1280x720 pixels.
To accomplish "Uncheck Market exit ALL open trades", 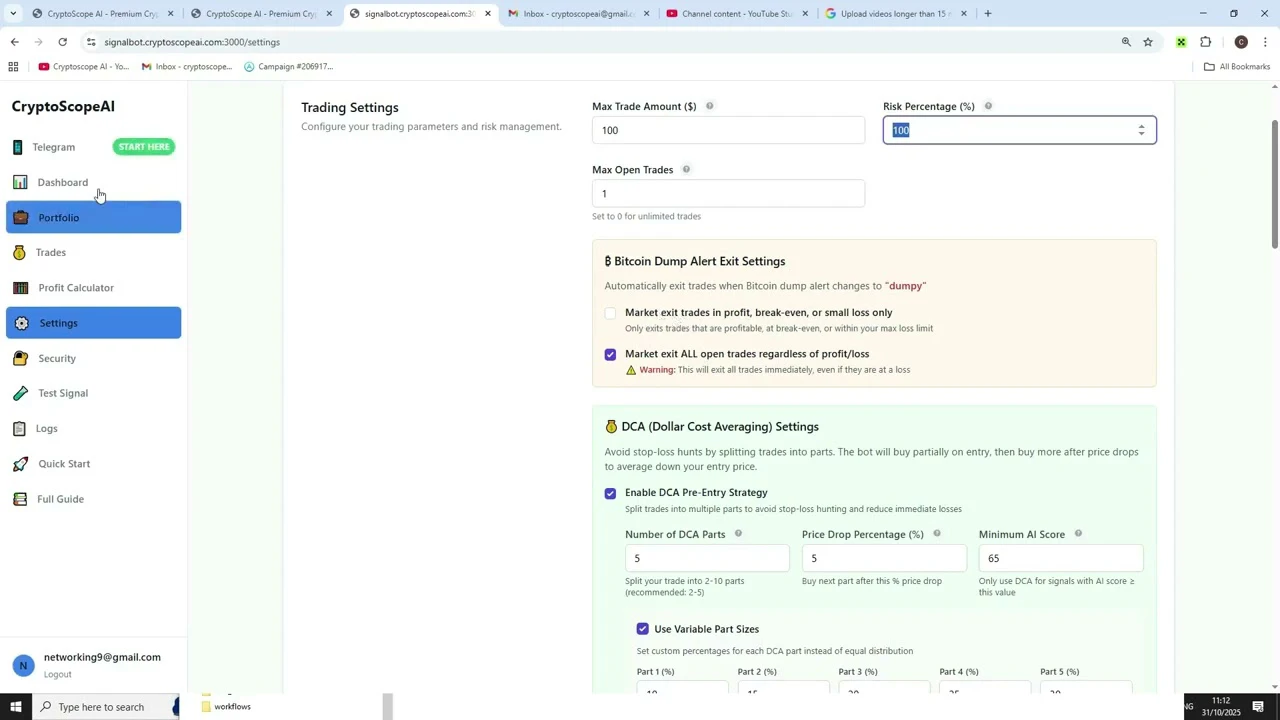I will click(x=610, y=354).
